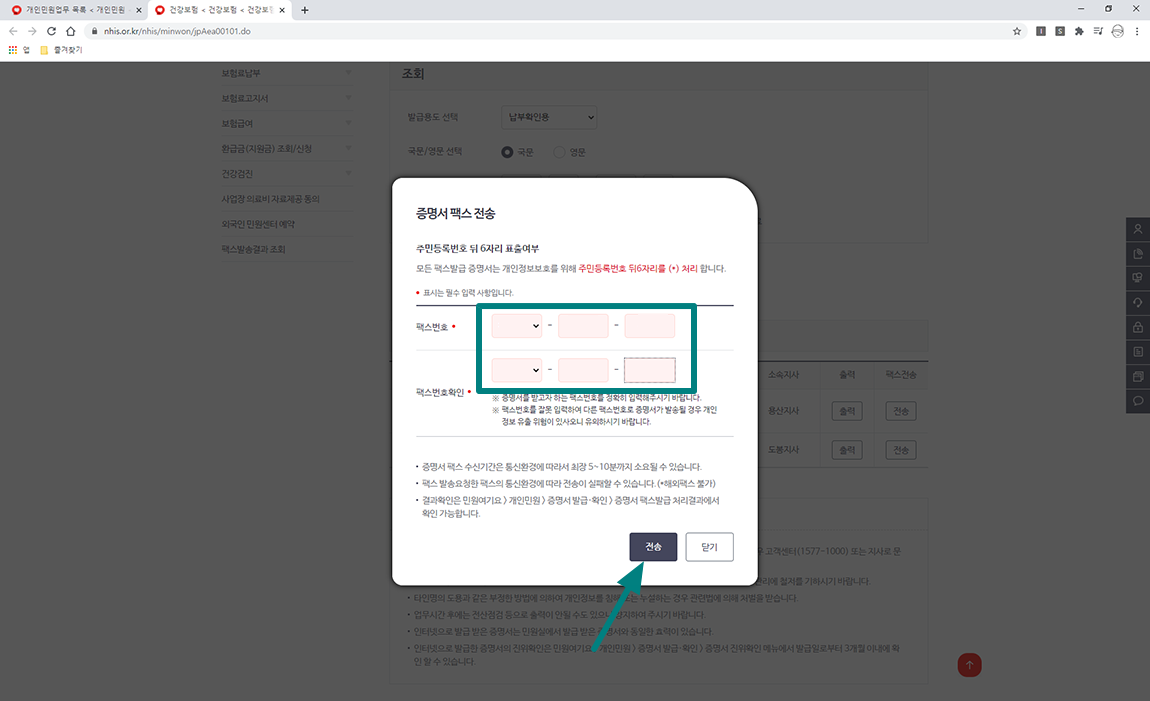Open 팩스발송결과 조회 menu item
The width and height of the screenshot is (1150, 701).
(254, 249)
